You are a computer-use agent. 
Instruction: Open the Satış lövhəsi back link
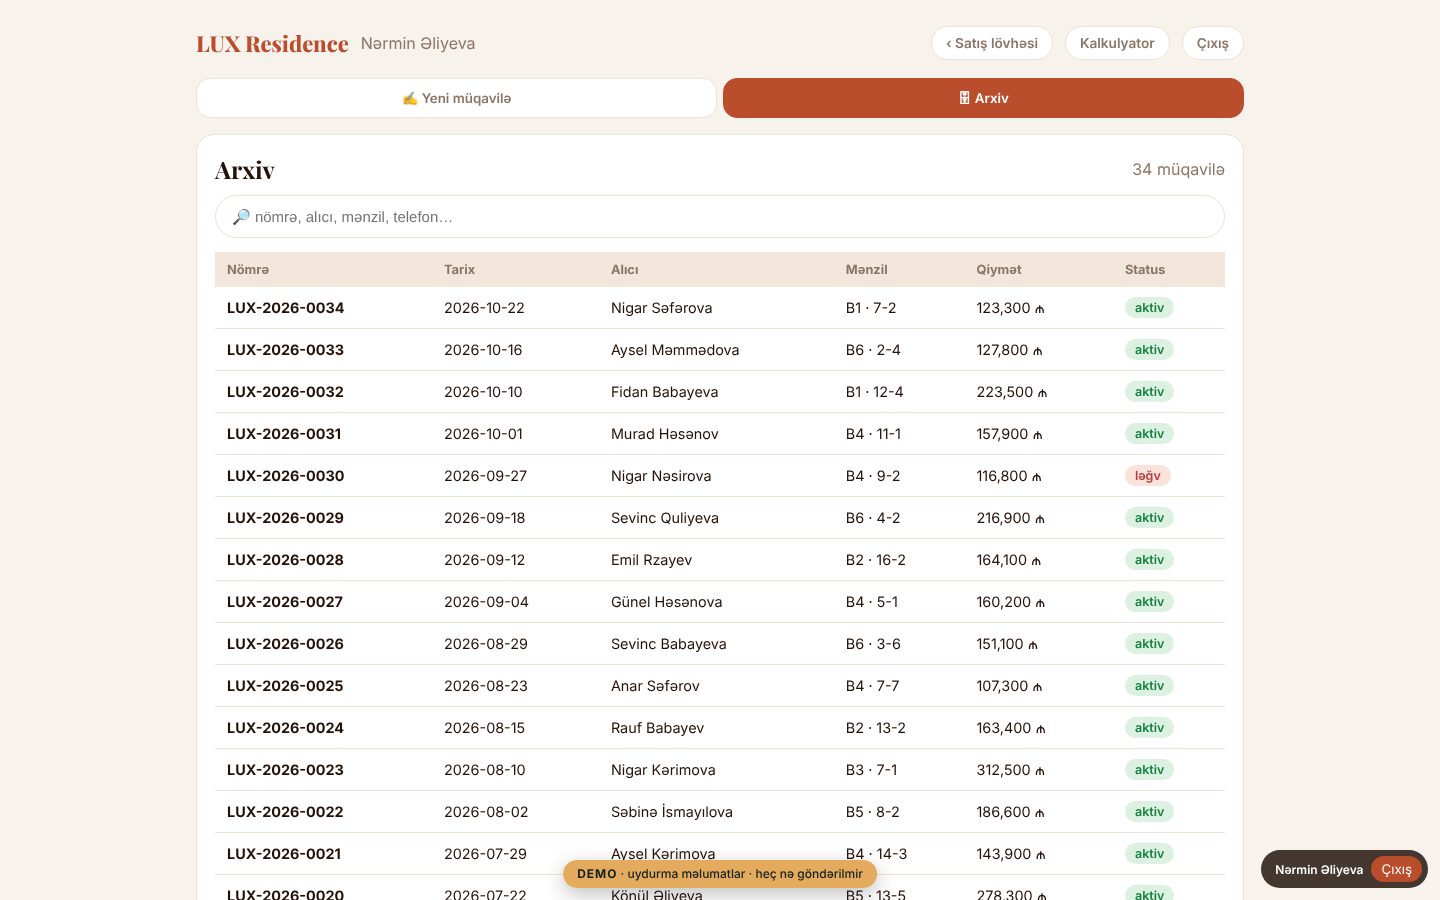[991, 43]
